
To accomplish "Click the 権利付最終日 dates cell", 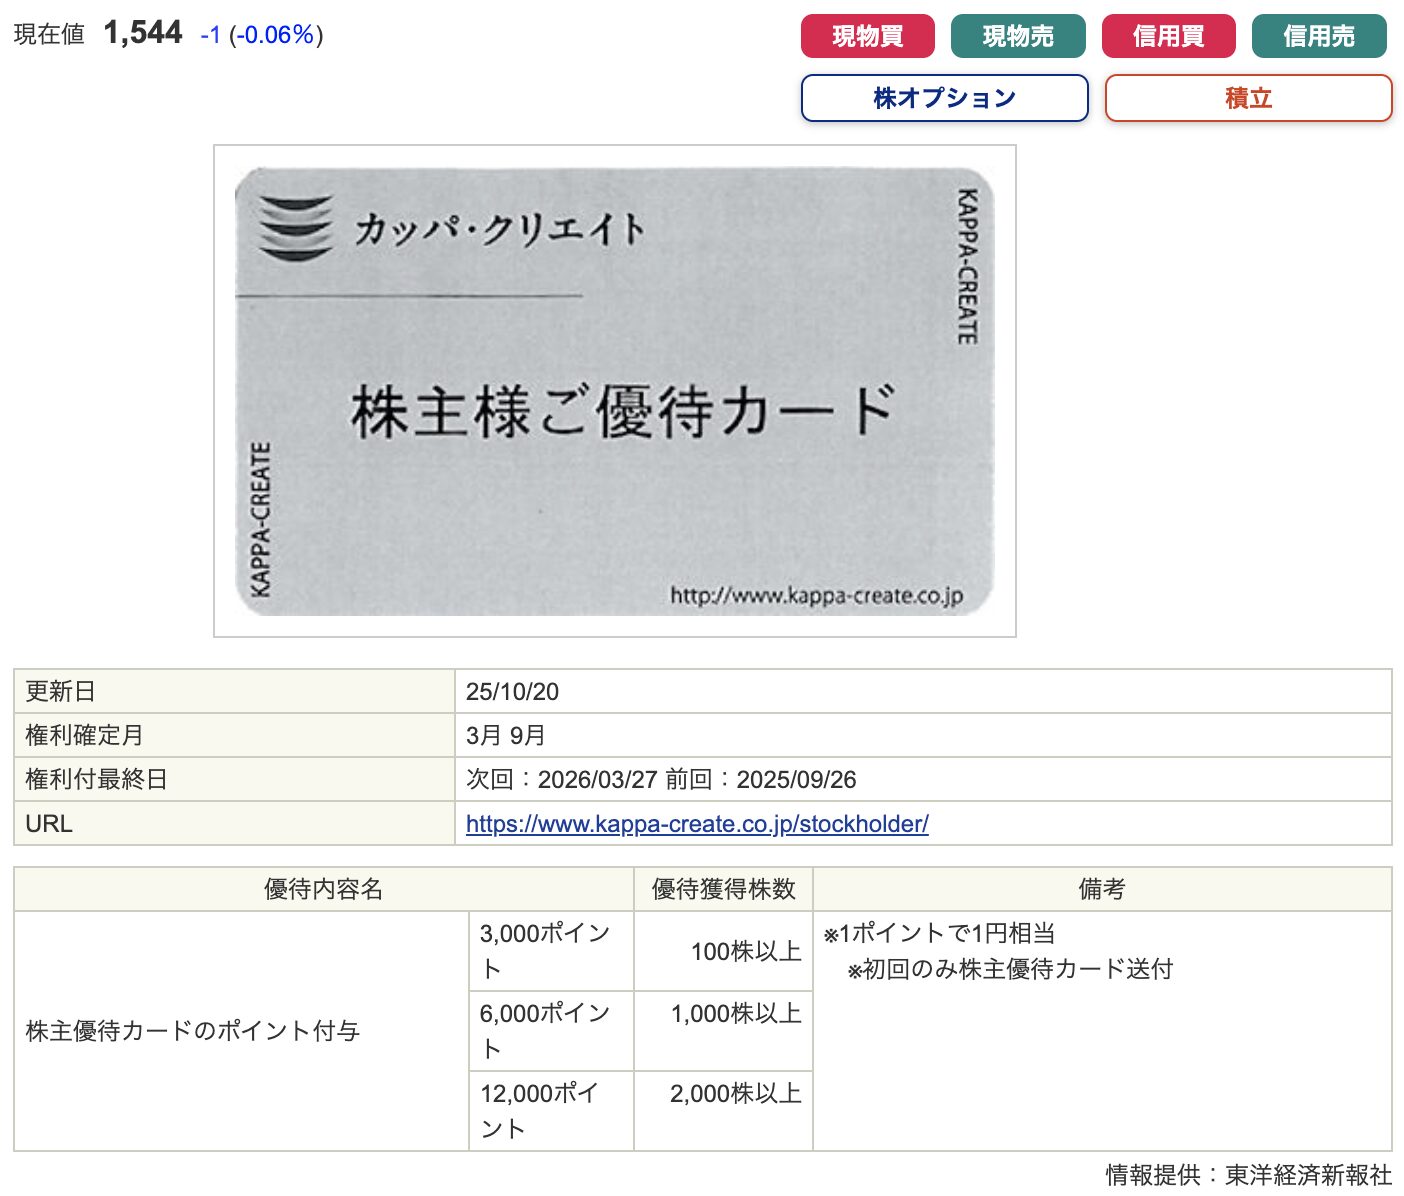I will click(660, 780).
